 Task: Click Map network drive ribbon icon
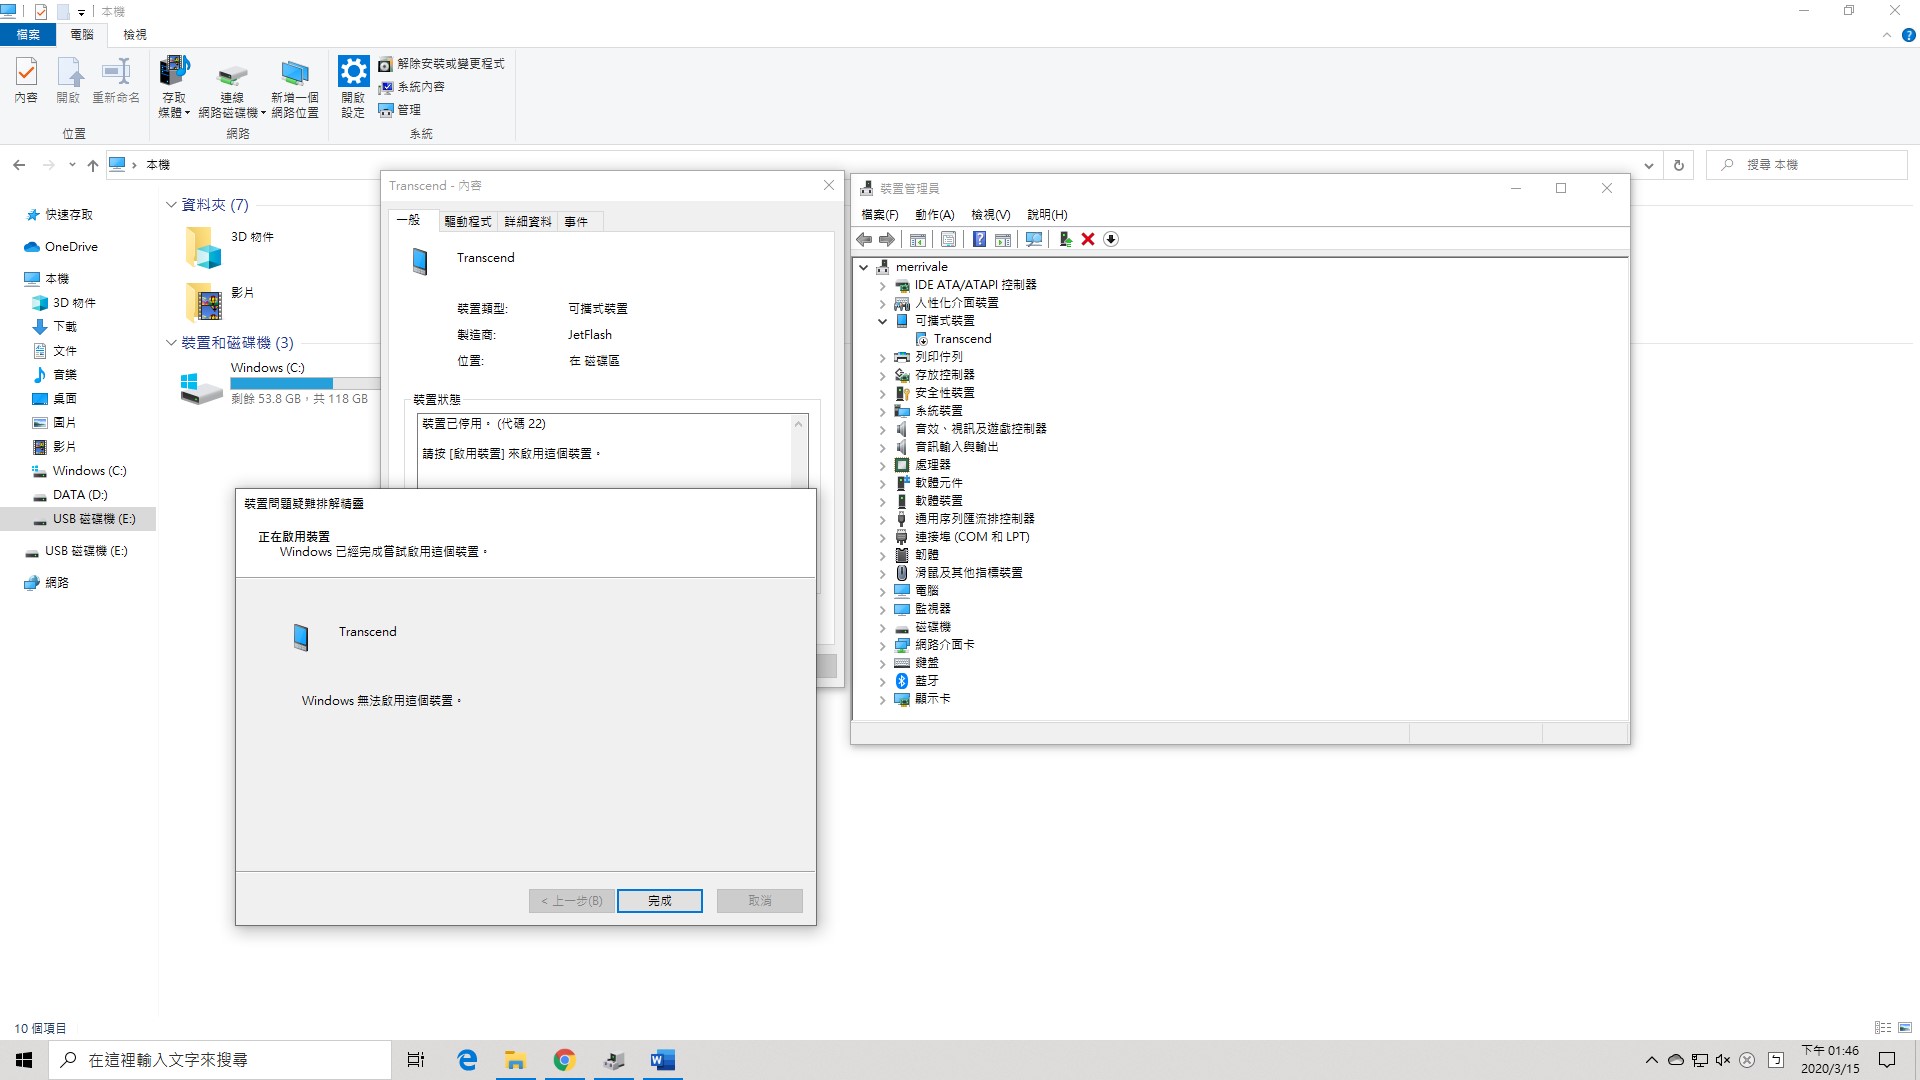(x=232, y=75)
